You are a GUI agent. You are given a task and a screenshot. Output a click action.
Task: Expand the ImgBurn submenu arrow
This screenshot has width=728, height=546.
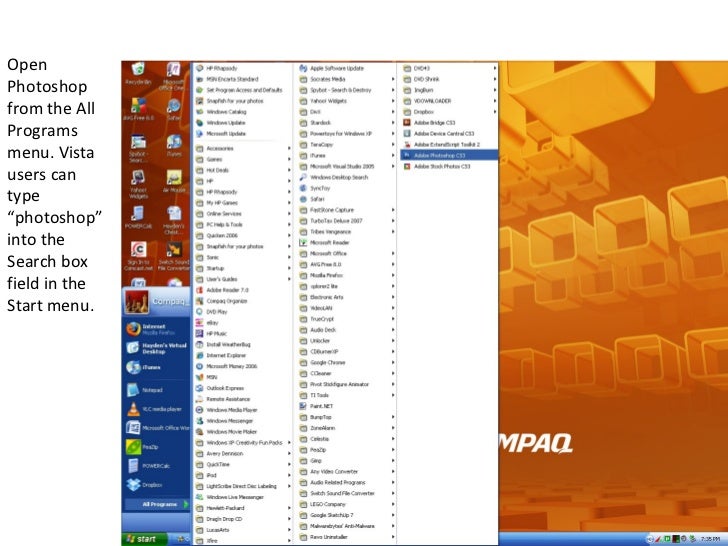tap(495, 90)
